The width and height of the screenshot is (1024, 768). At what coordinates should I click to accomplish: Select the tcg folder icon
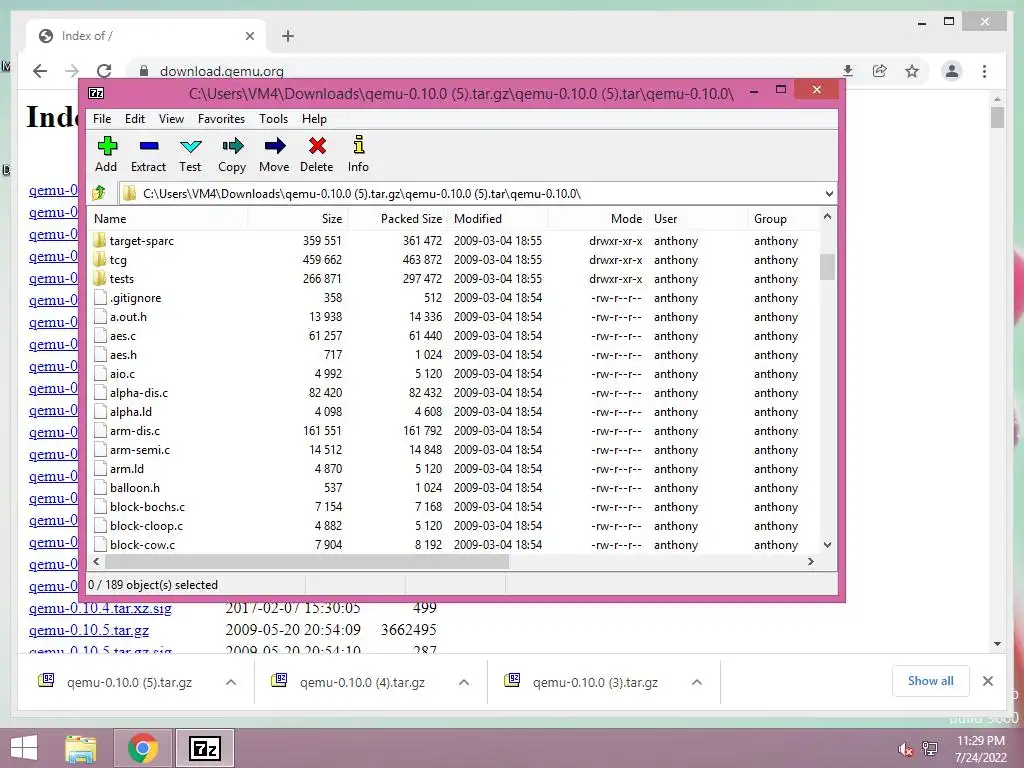(x=100, y=259)
